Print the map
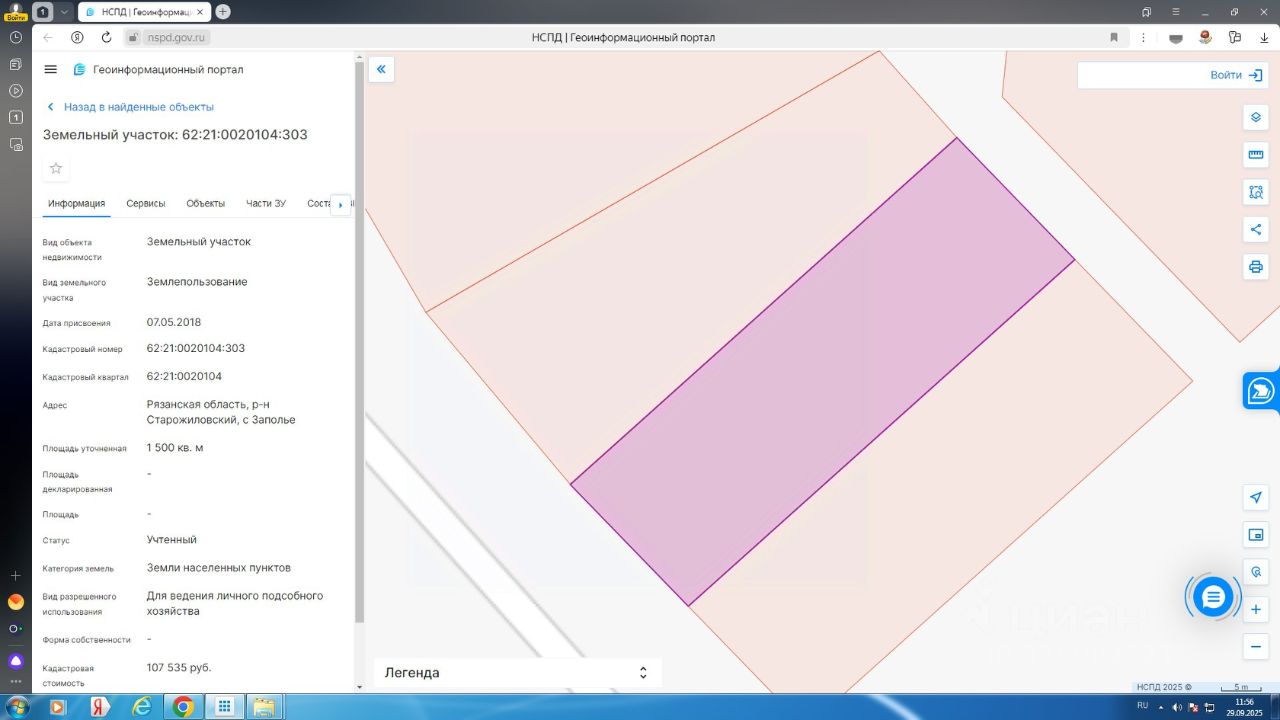 click(1256, 267)
